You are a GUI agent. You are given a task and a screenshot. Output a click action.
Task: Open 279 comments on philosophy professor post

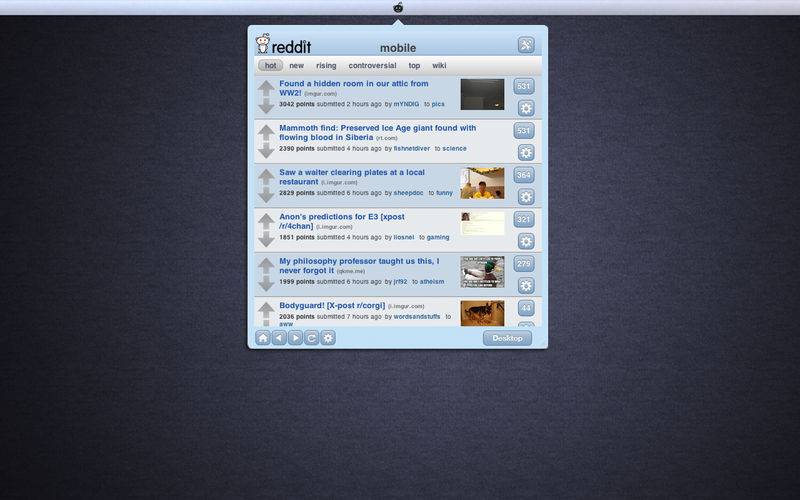[x=524, y=264]
